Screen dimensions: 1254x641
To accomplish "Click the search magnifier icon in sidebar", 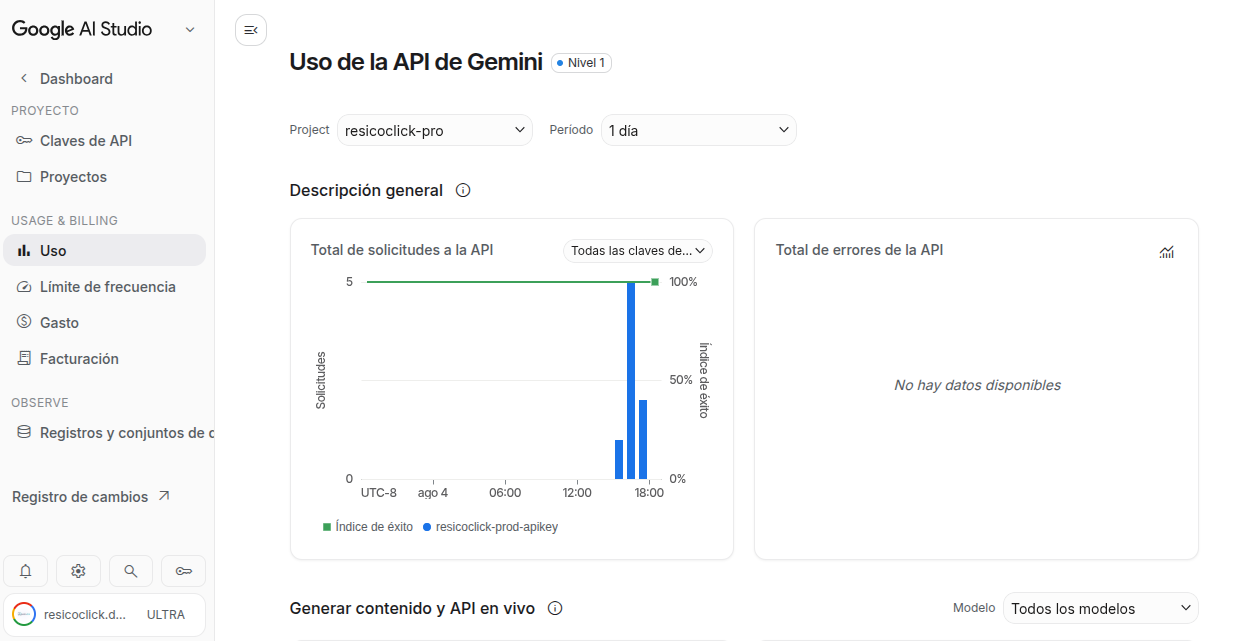I will coord(131,571).
